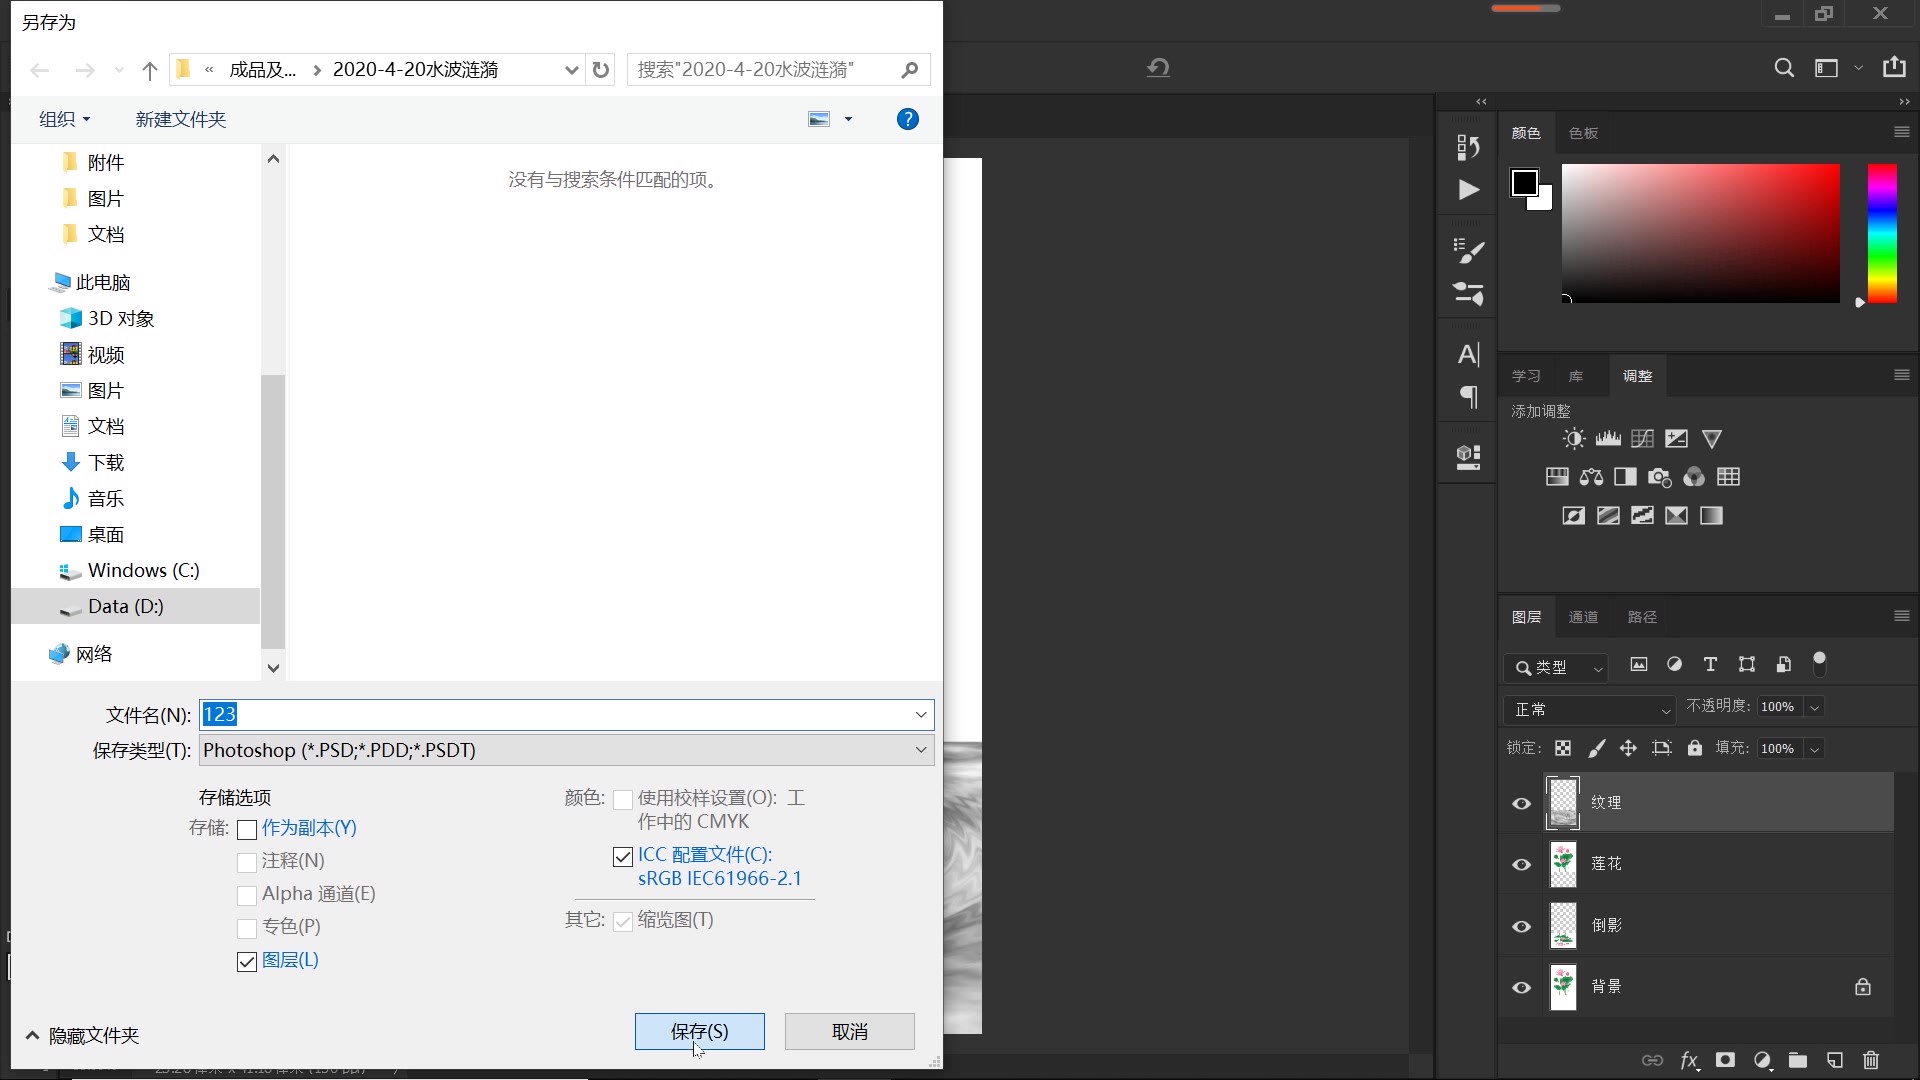The width and height of the screenshot is (1920, 1080).
Task: Add a Levels adjustment from the 调整 panel
Action: click(1607, 438)
